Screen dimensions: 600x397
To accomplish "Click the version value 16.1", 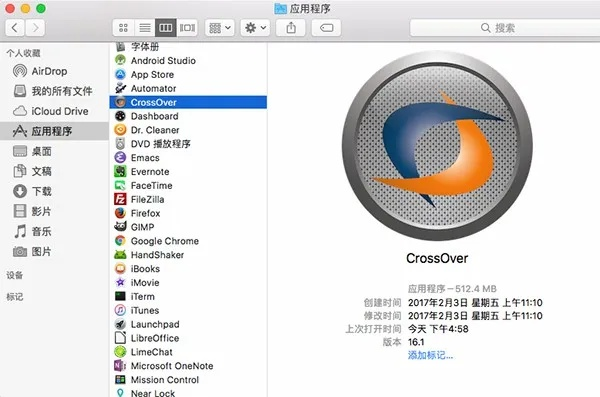I will pos(416,342).
